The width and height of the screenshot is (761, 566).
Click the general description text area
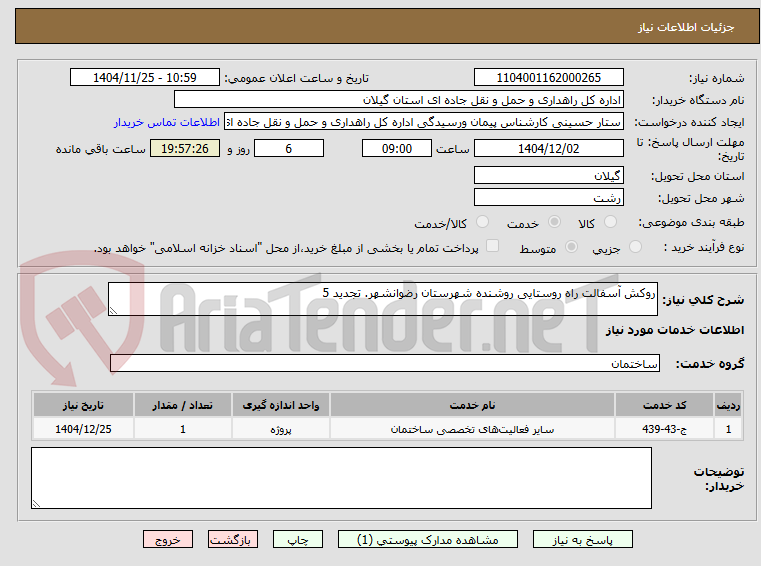tap(383, 299)
